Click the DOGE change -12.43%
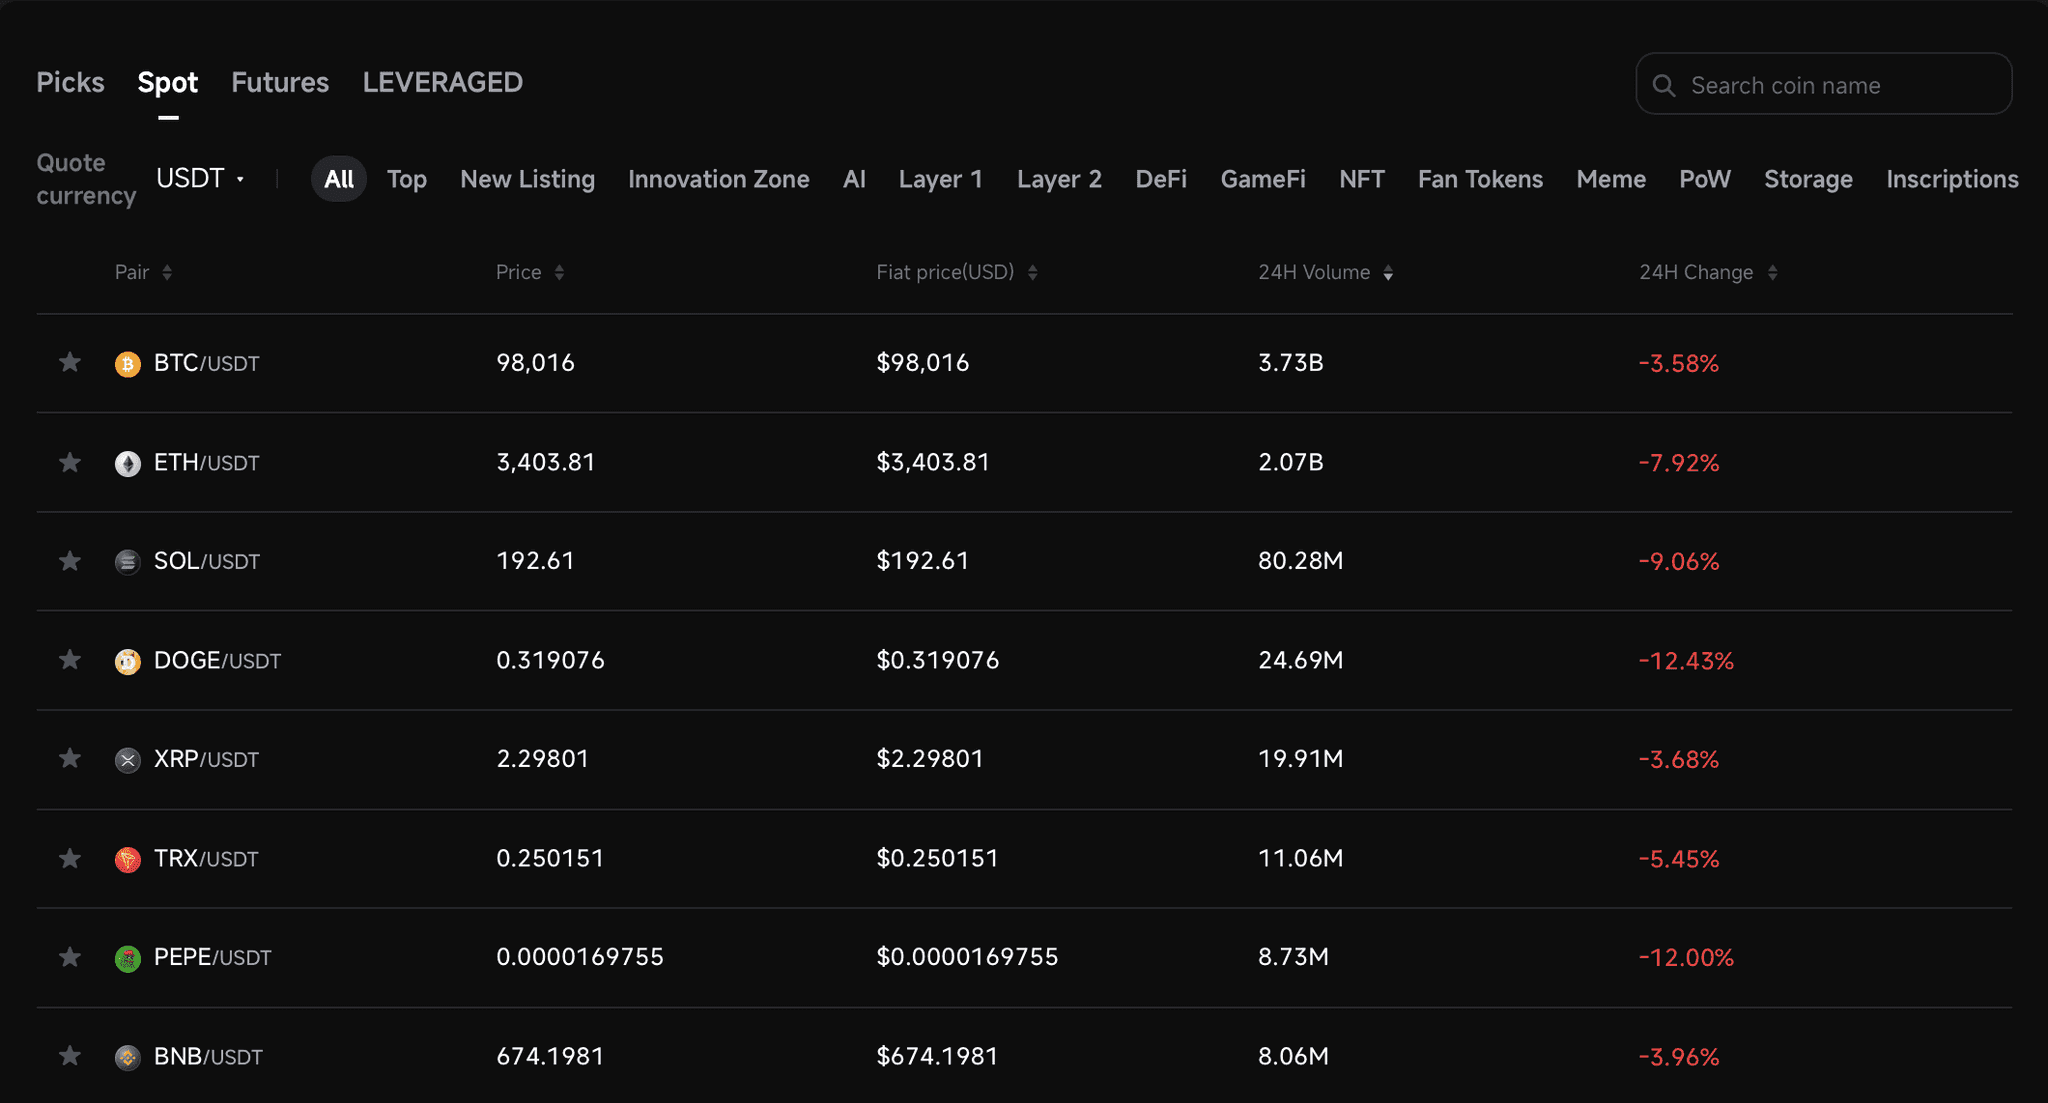The width and height of the screenshot is (2048, 1103). click(1686, 661)
